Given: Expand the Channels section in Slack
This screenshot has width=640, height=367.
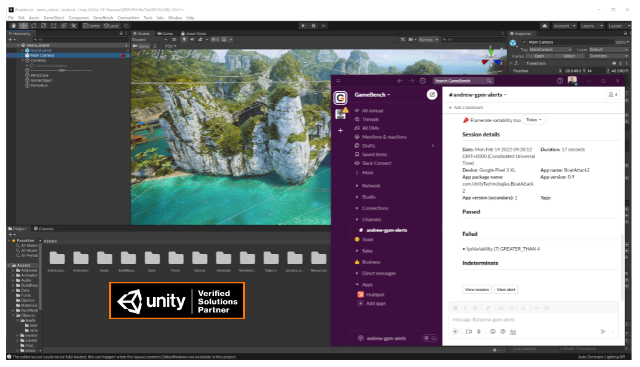Looking at the screenshot, I should tap(371, 220).
